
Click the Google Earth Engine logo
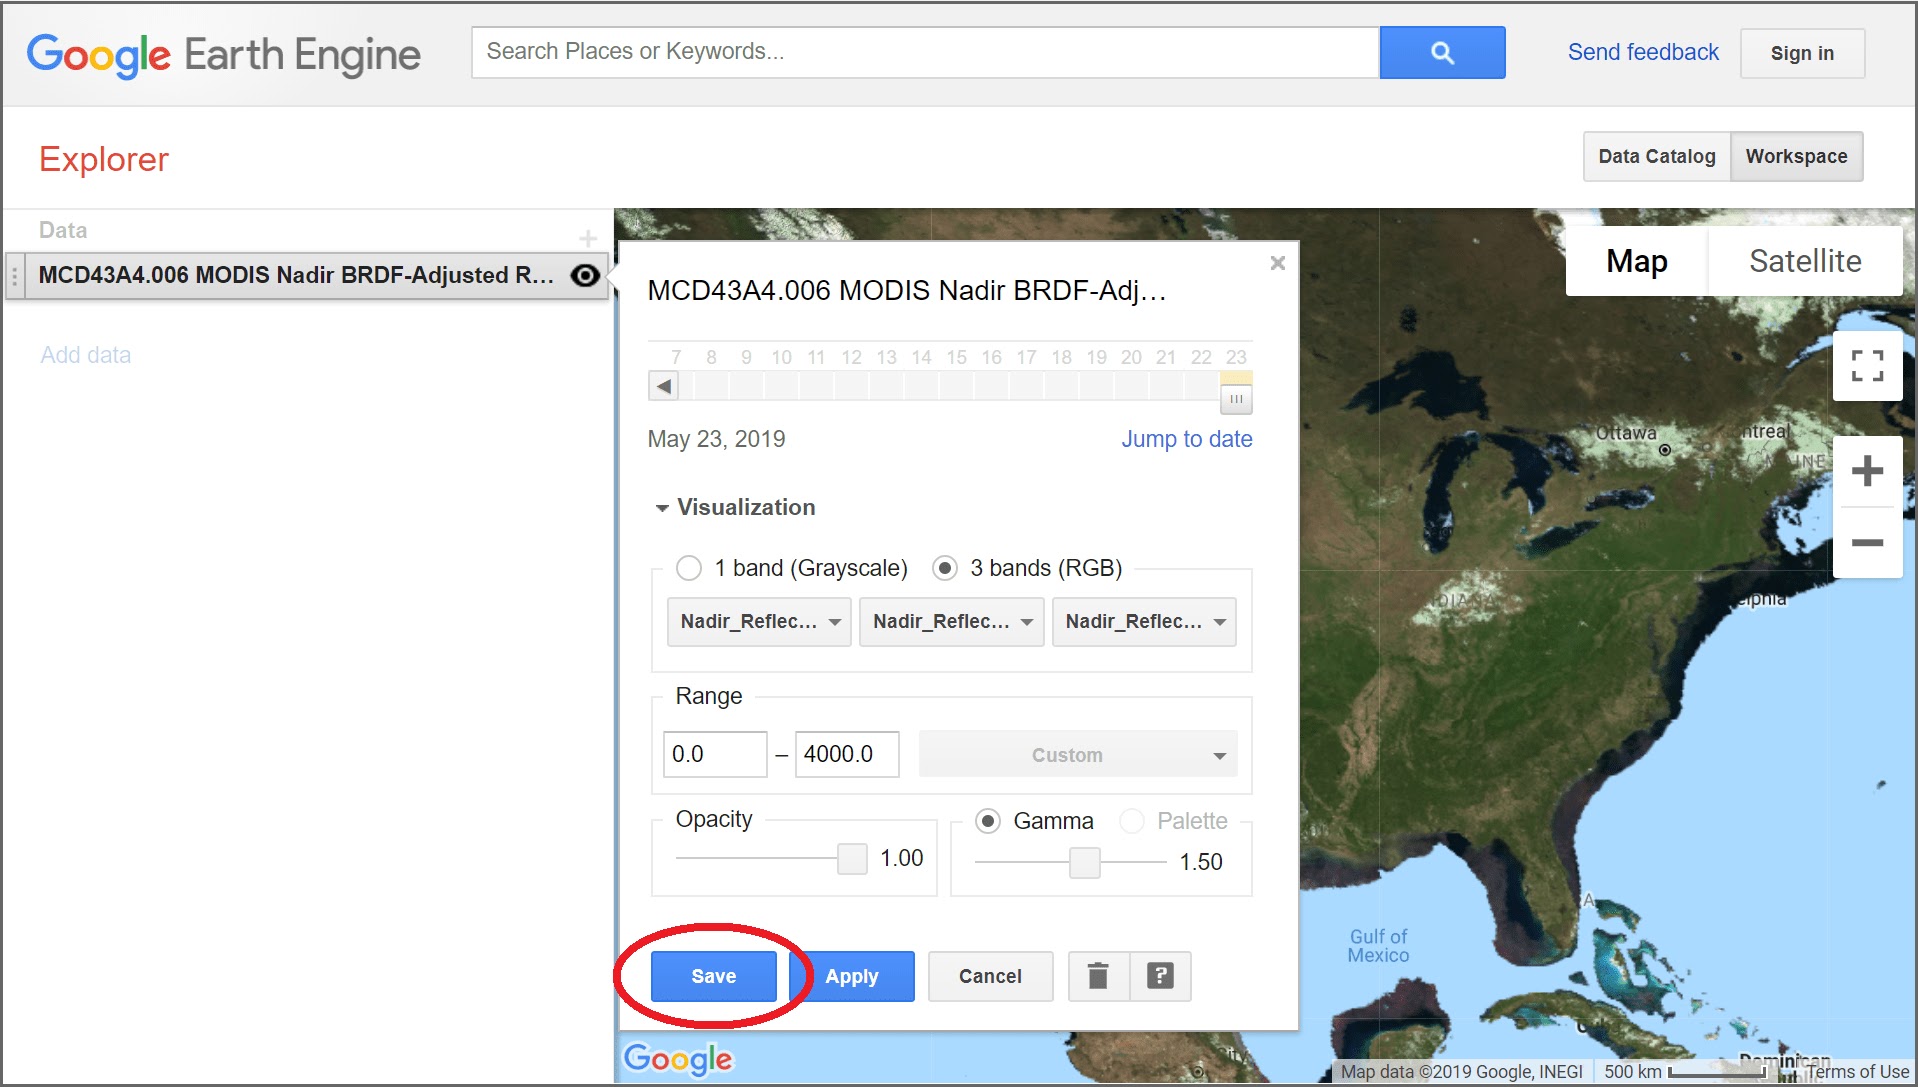[223, 54]
